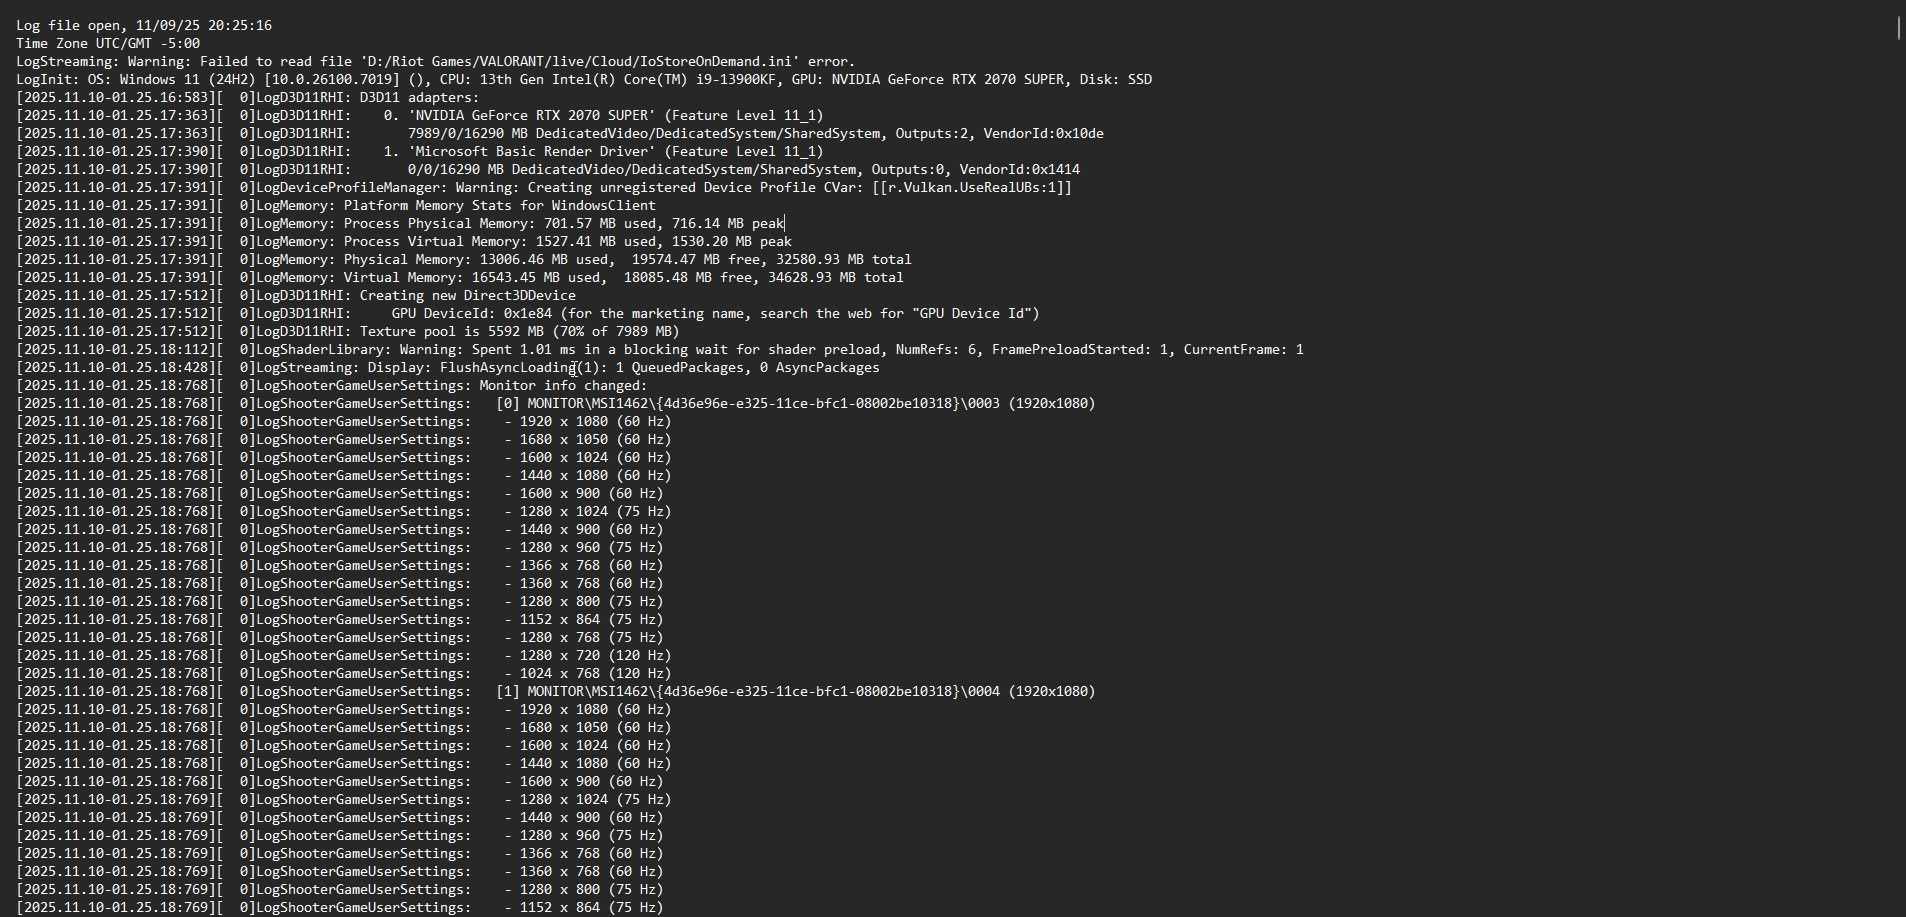
Task: Click the FlushAsyncLoading LogStreaming line
Action: pyautogui.click(x=448, y=367)
